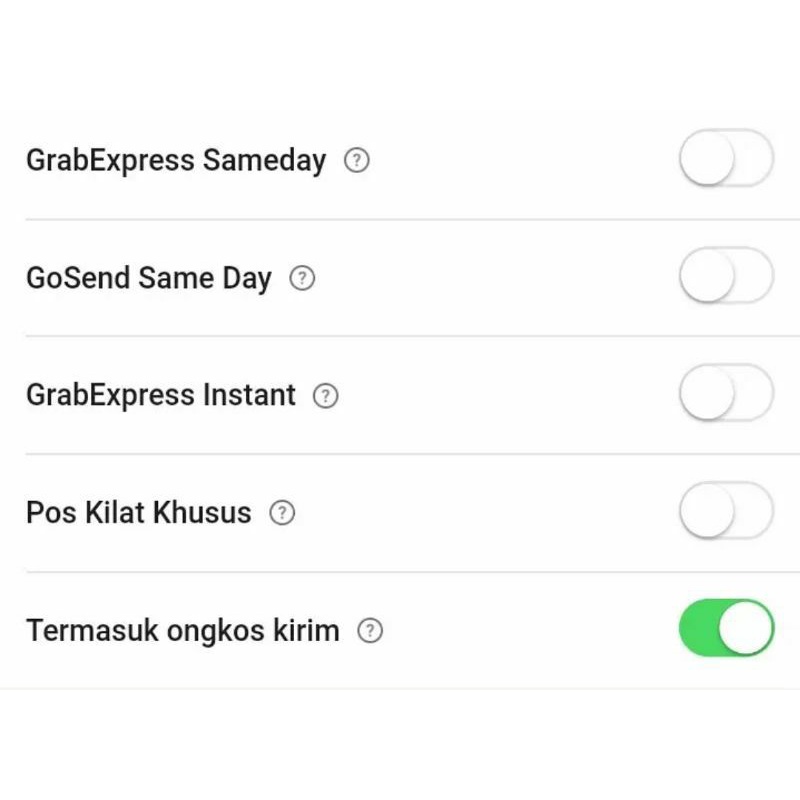This screenshot has height=800, width=800.
Task: Tap the Termasuk ongkos kirim label
Action: coord(183,631)
